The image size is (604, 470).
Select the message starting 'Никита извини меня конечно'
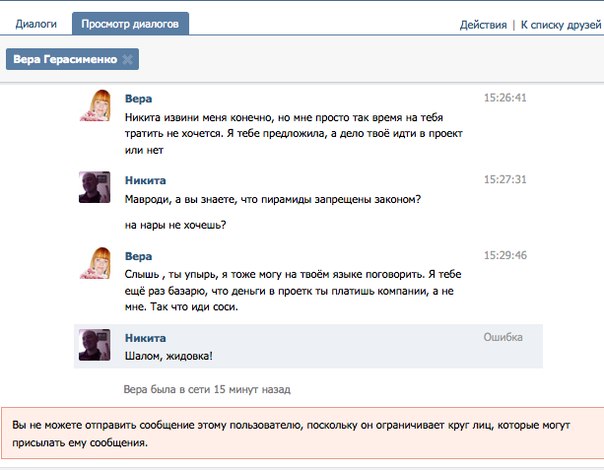tap(294, 134)
